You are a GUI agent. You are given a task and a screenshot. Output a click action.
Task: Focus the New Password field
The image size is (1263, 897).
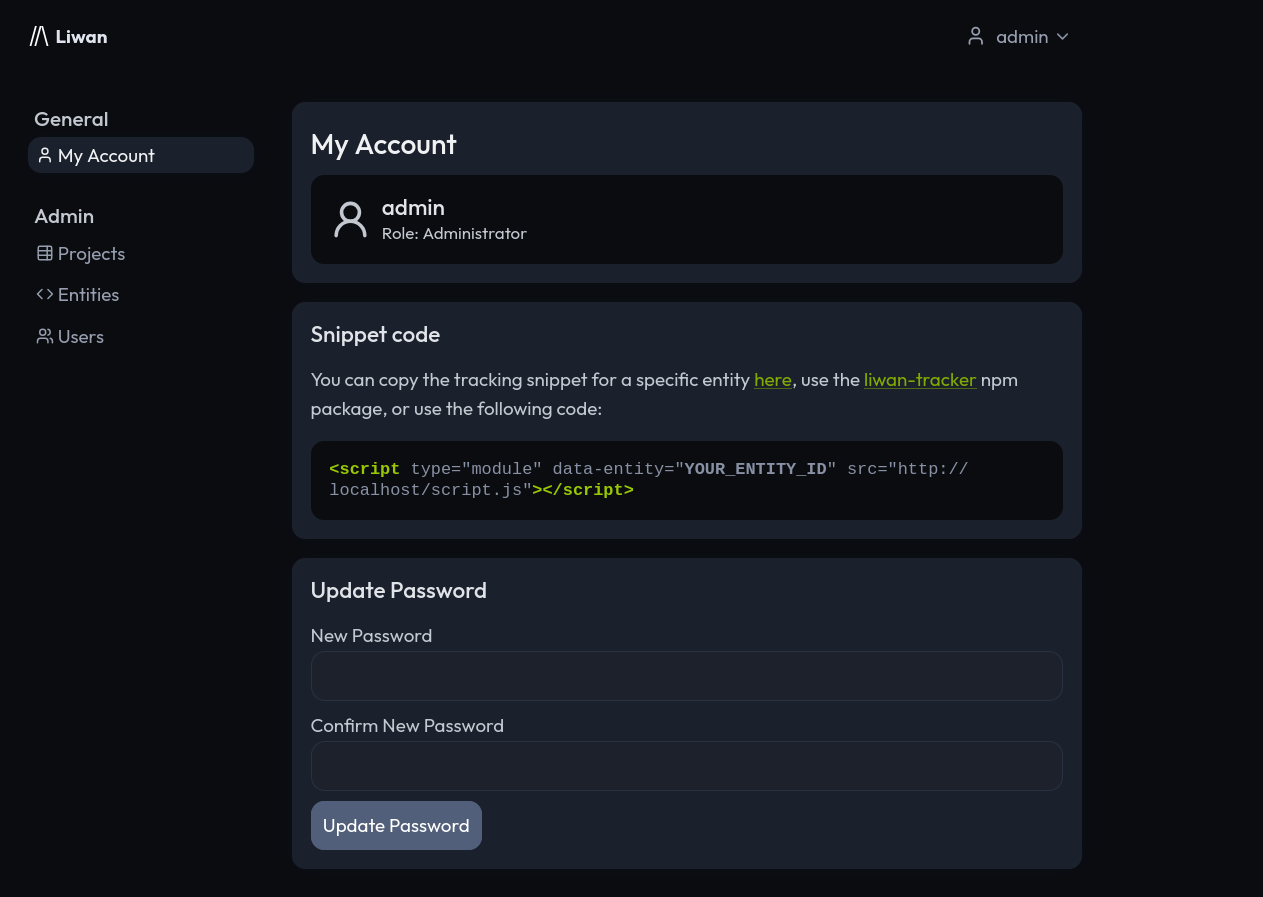coord(687,676)
